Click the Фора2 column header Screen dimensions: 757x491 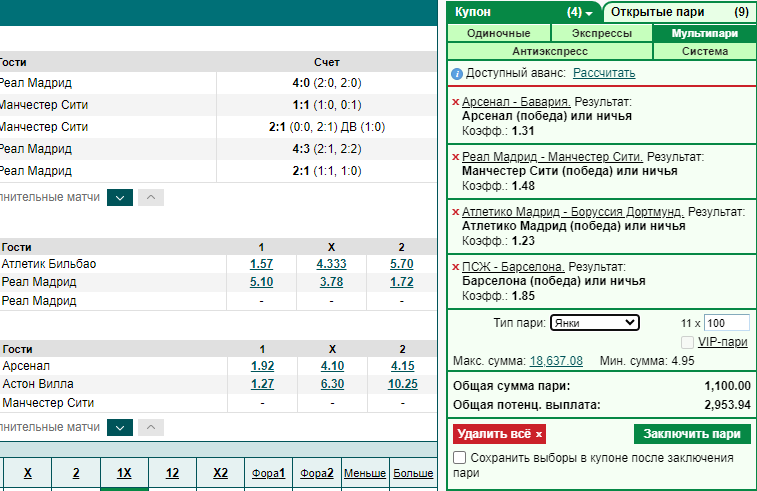317,473
